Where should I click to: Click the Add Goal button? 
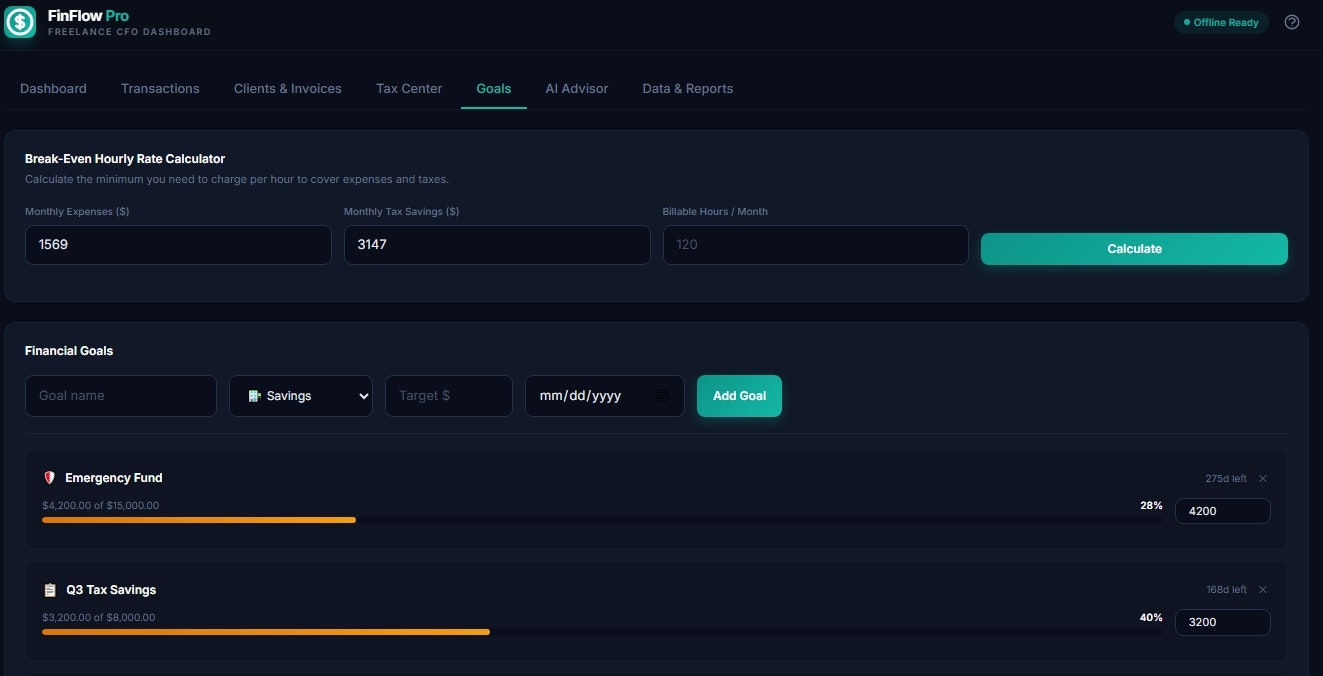pyautogui.click(x=739, y=395)
